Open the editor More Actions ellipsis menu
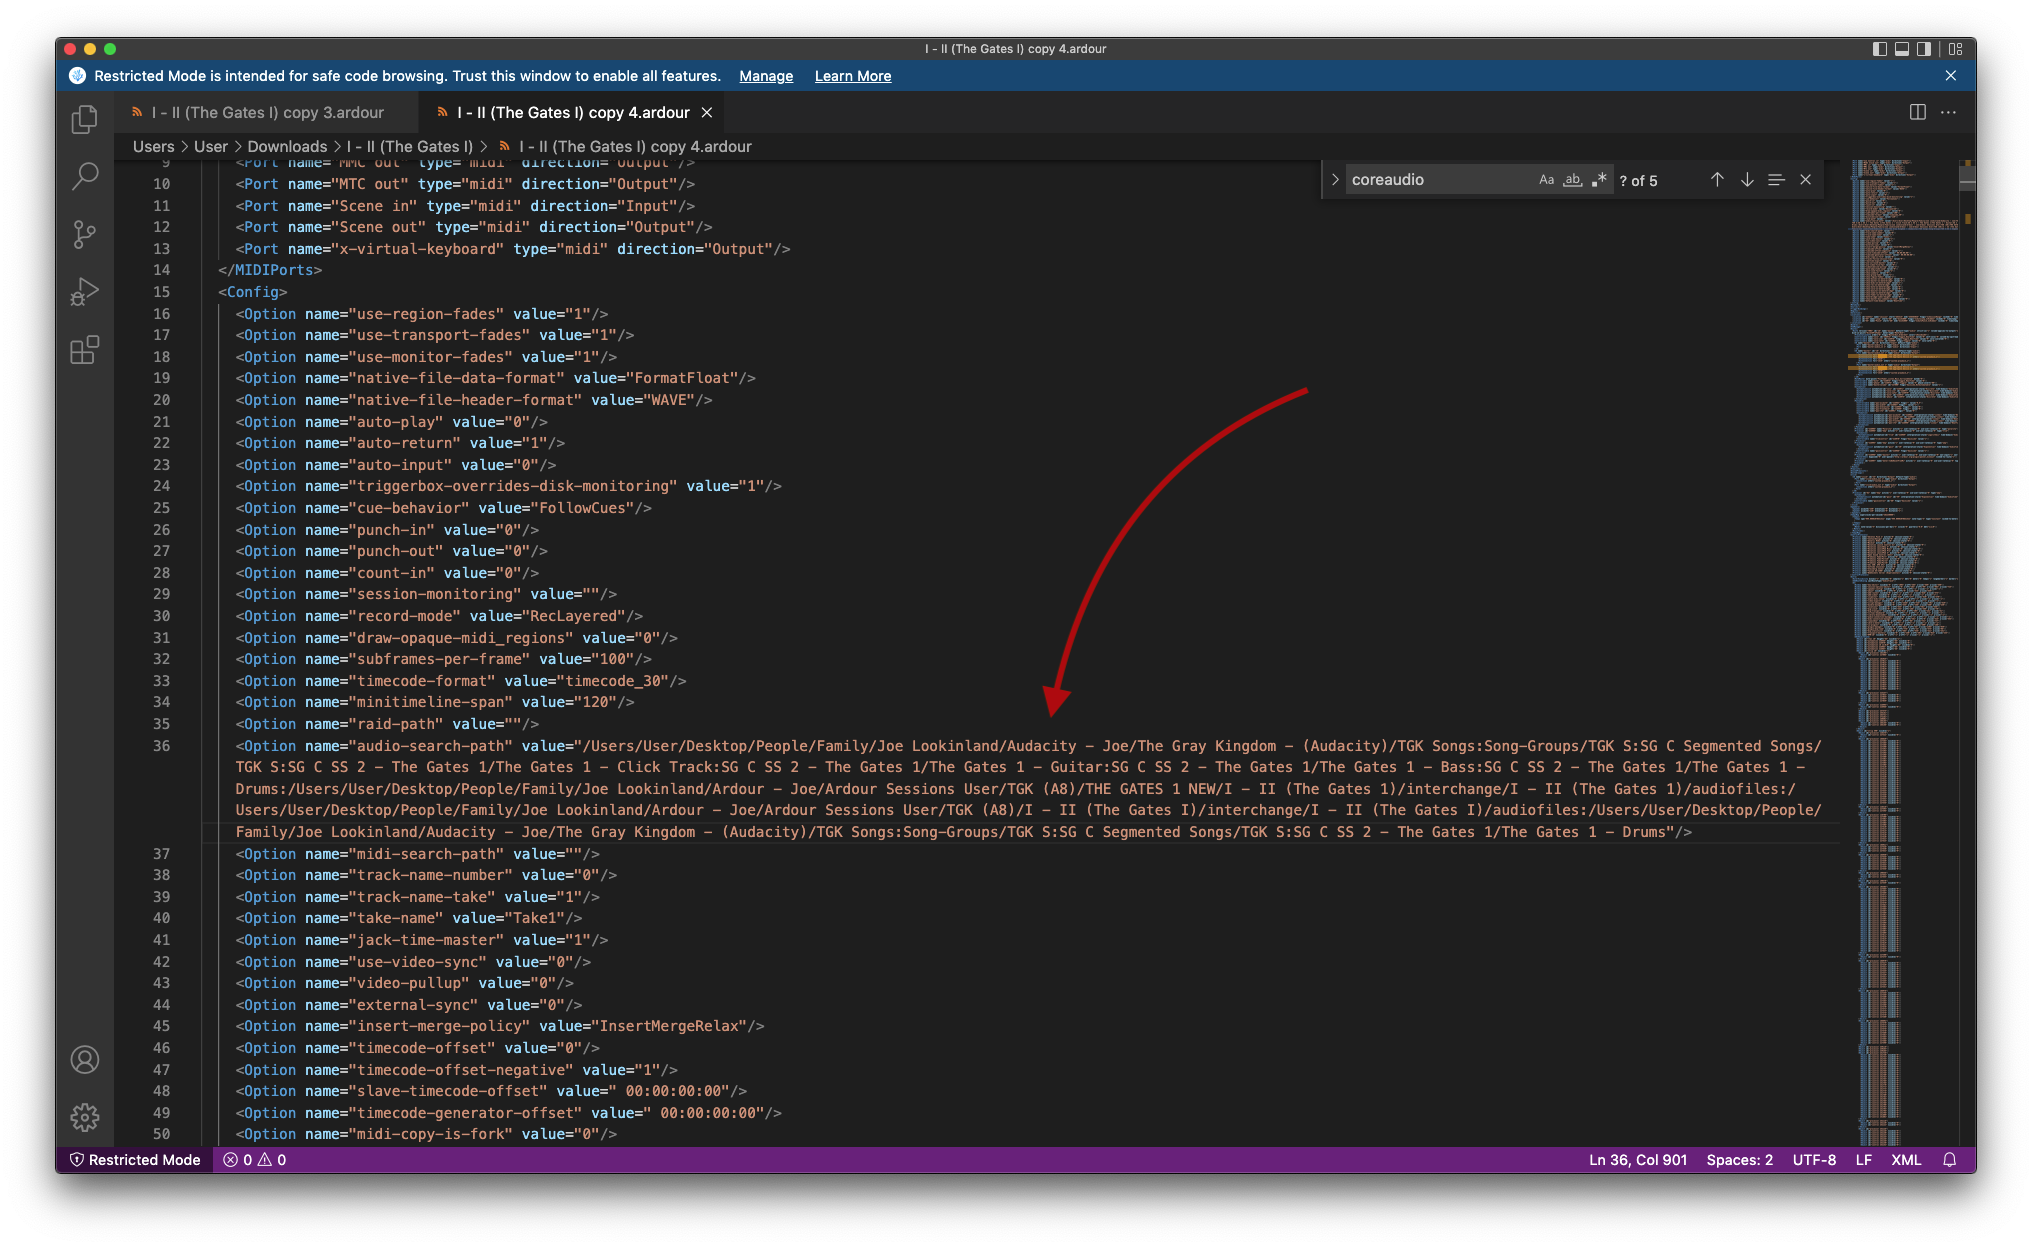The image size is (2032, 1247). click(x=1948, y=112)
